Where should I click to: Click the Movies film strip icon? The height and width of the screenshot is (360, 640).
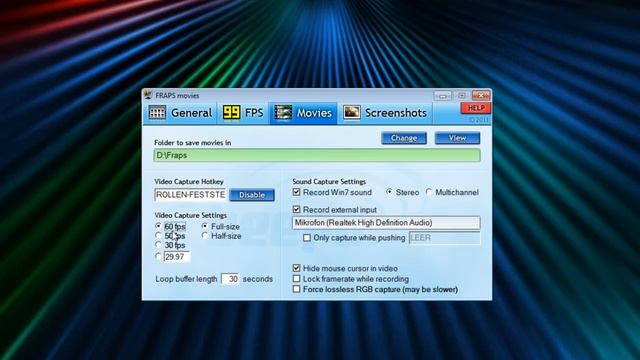[x=283, y=113]
